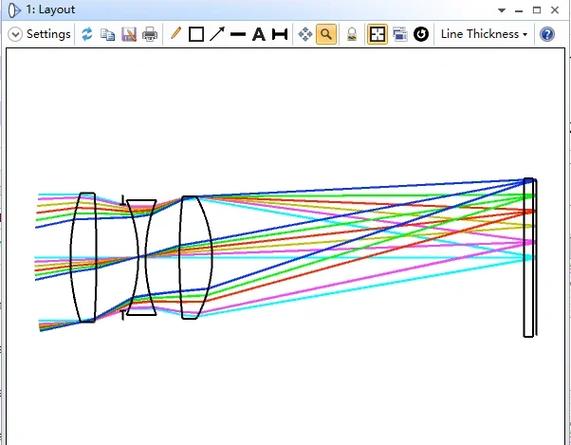This screenshot has width=571, height=445.
Task: Open the blue Help question icon
Action: [x=547, y=35]
